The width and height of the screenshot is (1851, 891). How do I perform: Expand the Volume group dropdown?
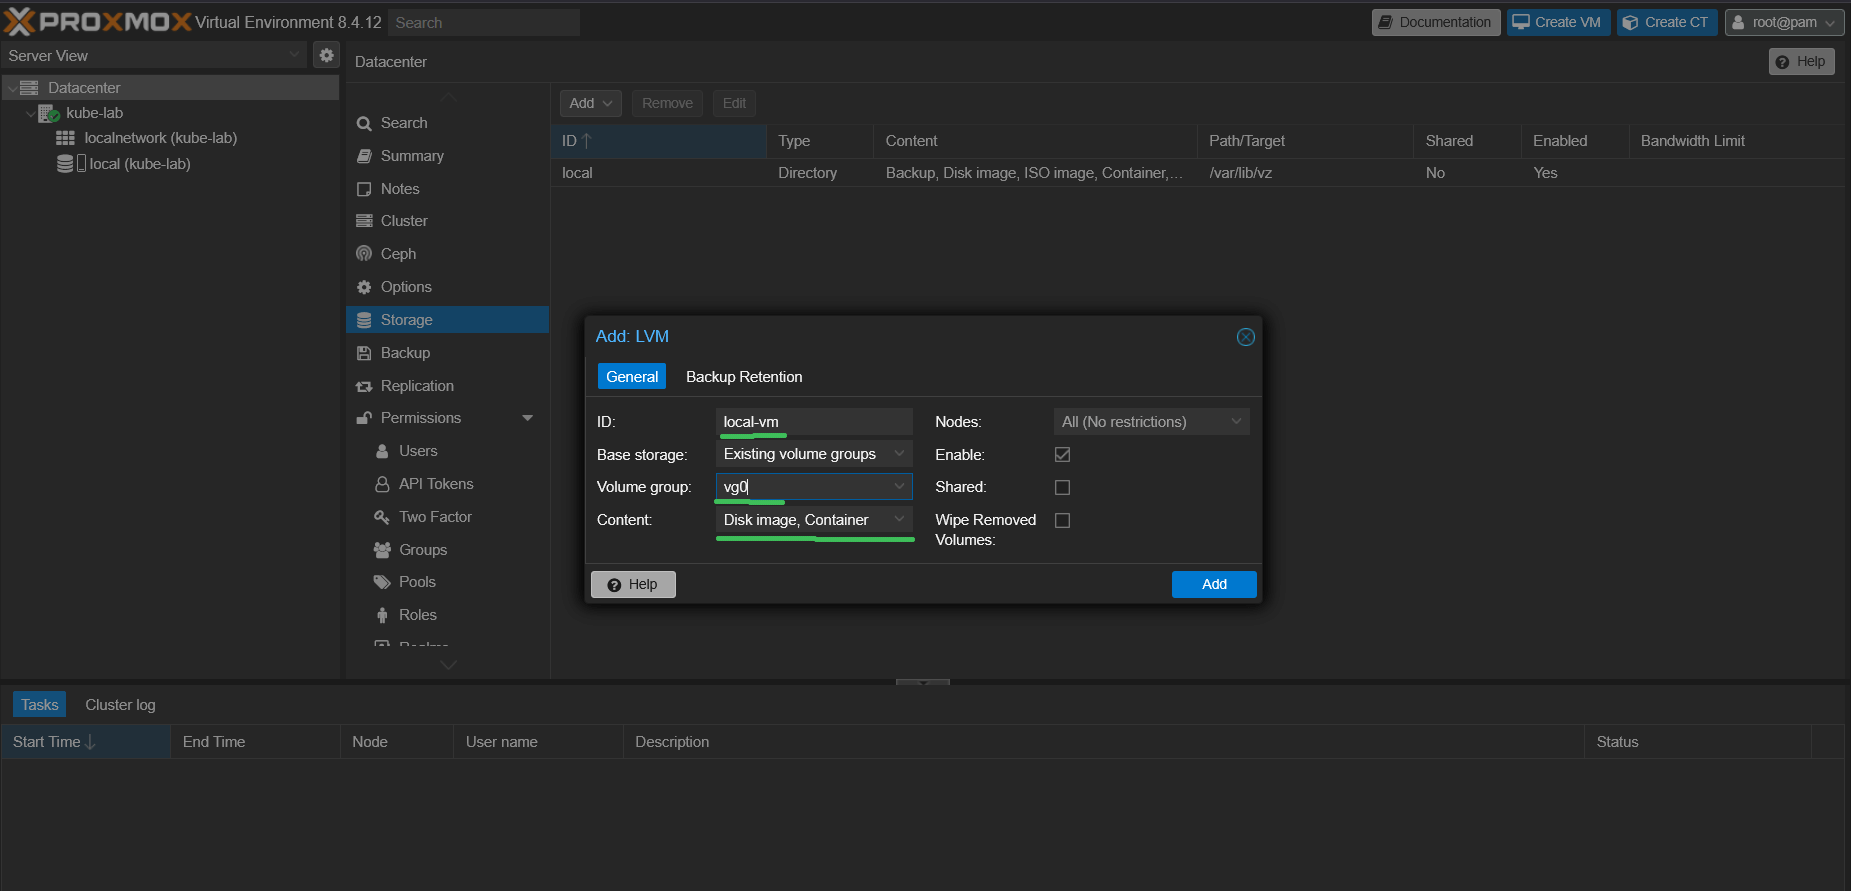[x=899, y=487]
